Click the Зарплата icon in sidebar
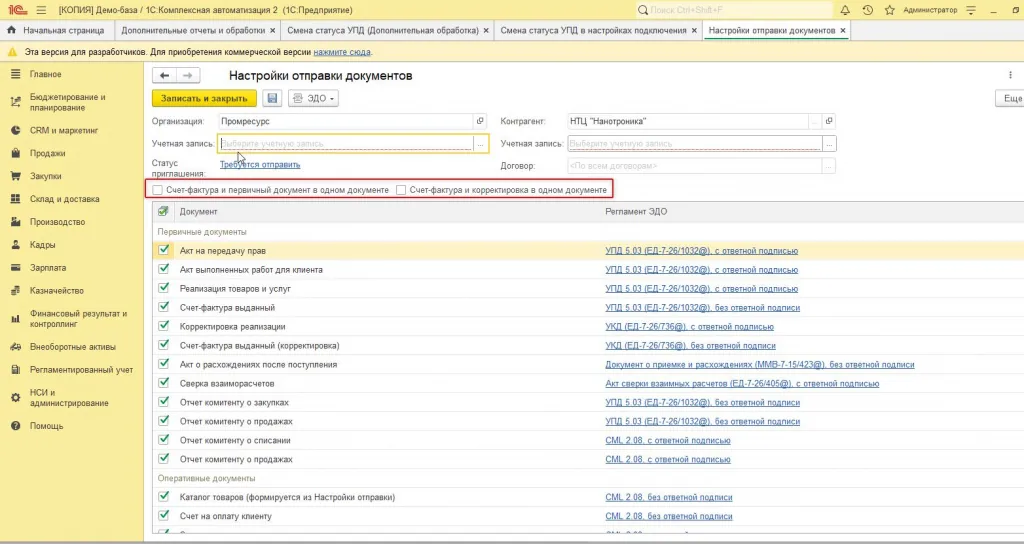 point(15,267)
